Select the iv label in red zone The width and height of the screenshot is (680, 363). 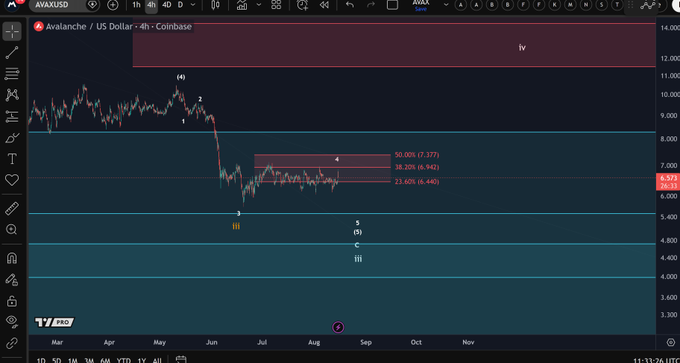coord(522,47)
